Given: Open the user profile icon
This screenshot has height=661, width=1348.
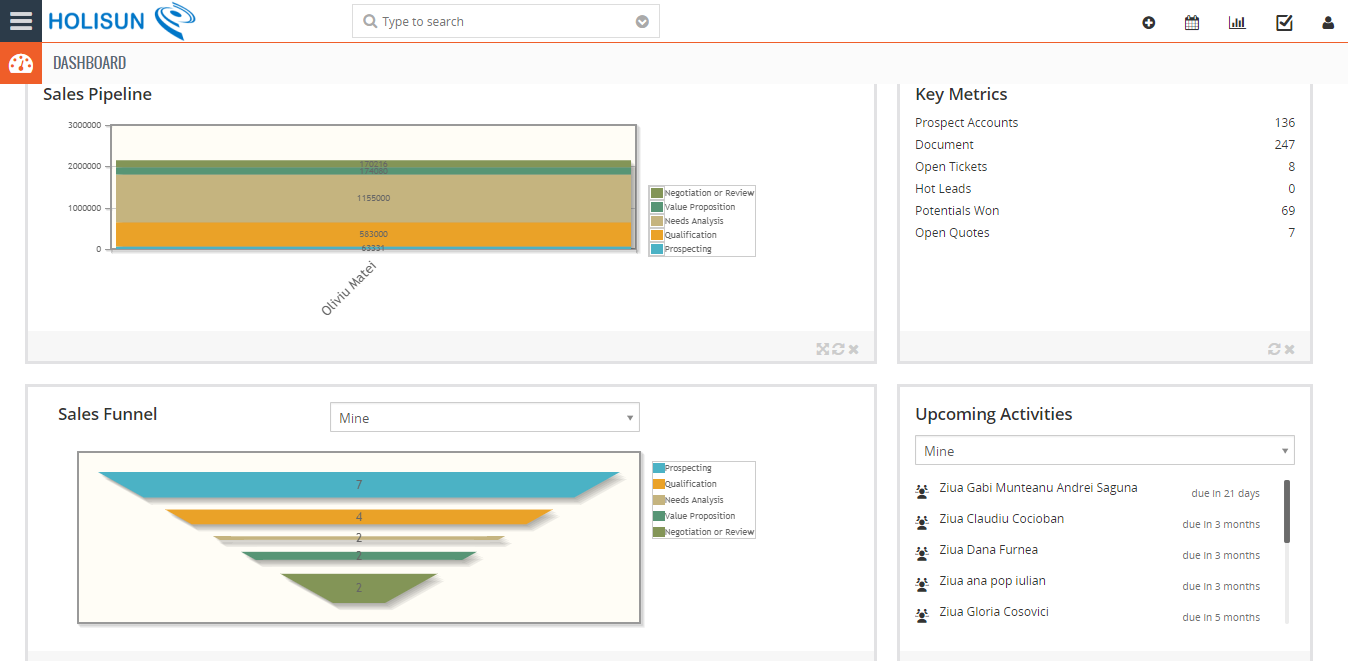Looking at the screenshot, I should click(x=1328, y=23).
